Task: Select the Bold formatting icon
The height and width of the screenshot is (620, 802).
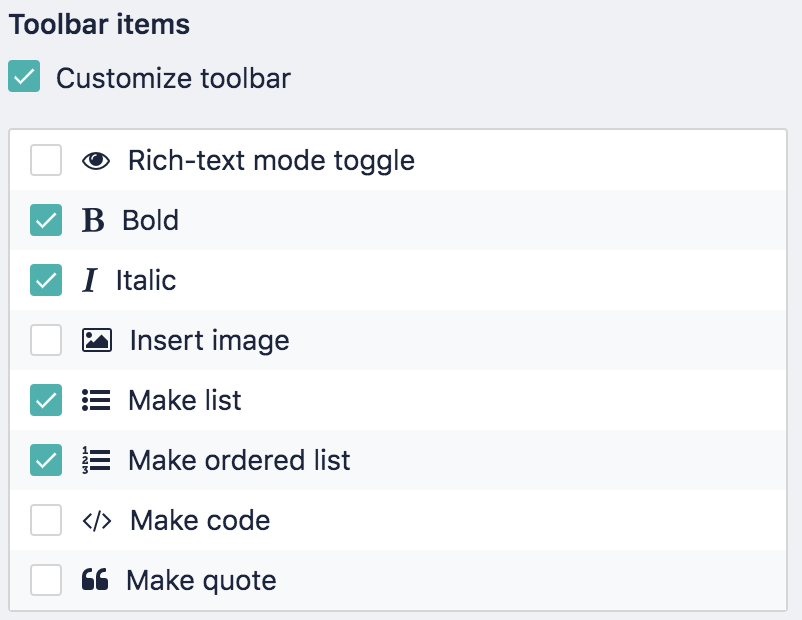Action: [95, 220]
